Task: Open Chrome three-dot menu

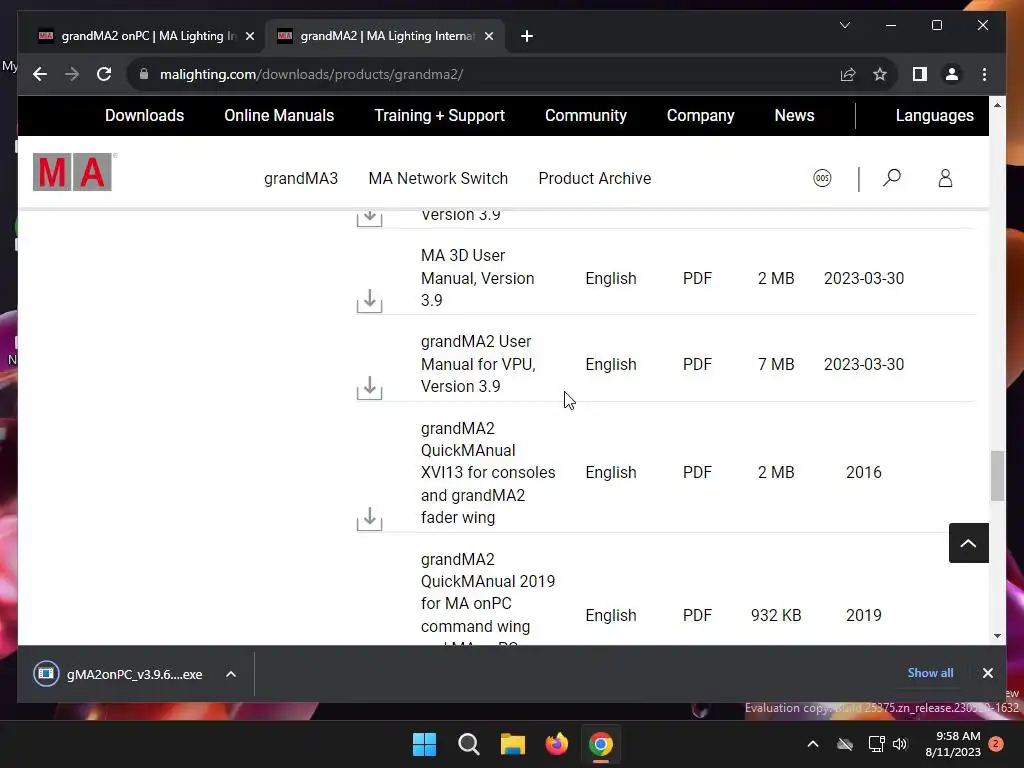Action: pyautogui.click(x=984, y=74)
